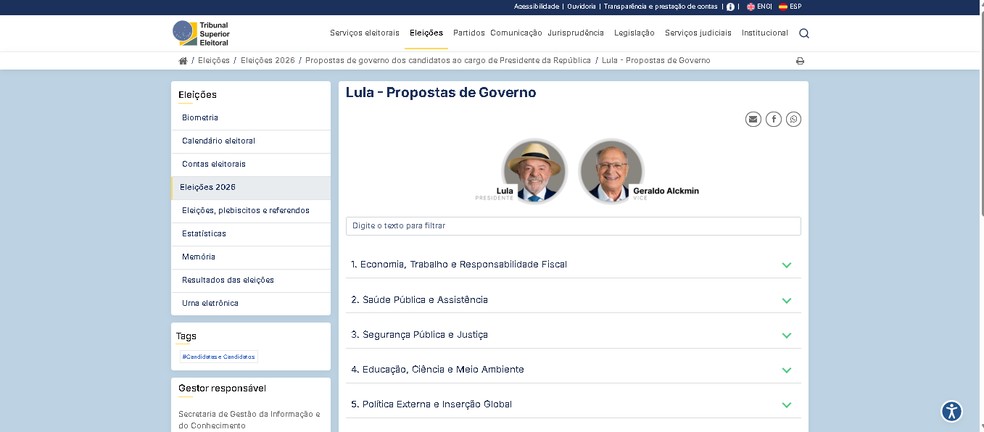Open Partidos menu

pyautogui.click(x=469, y=33)
